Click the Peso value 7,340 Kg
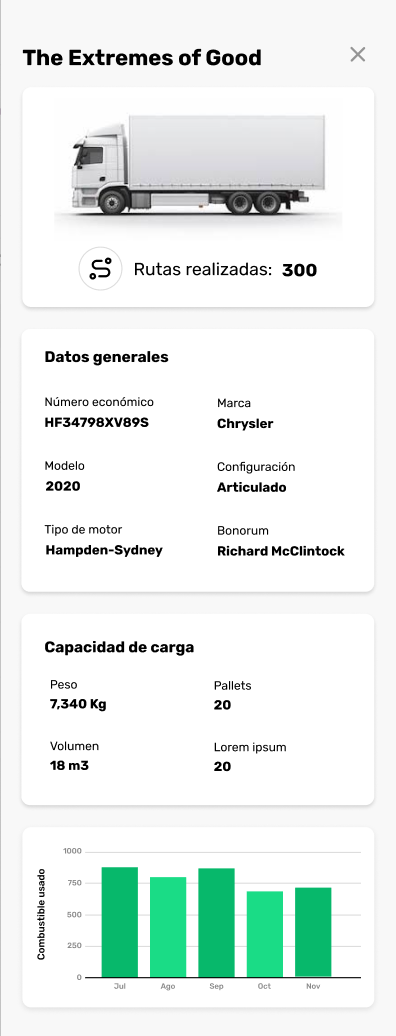Image resolution: width=396 pixels, height=1036 pixels. click(x=78, y=704)
